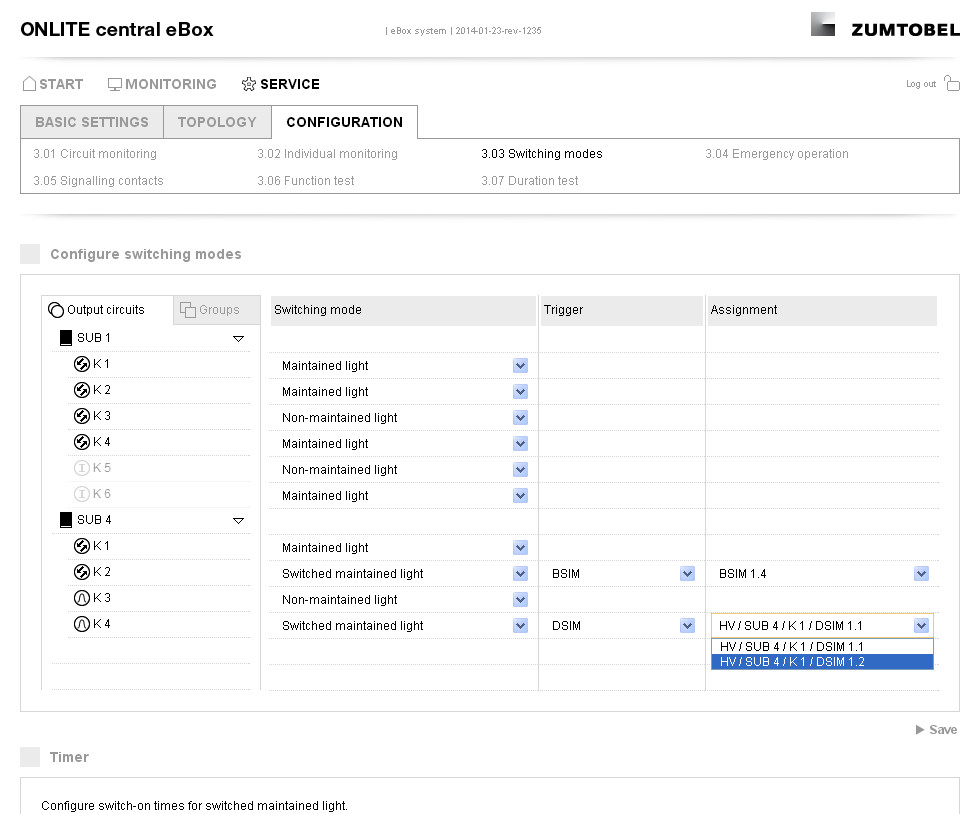Click the SUB 1 black square icon

coord(66,338)
